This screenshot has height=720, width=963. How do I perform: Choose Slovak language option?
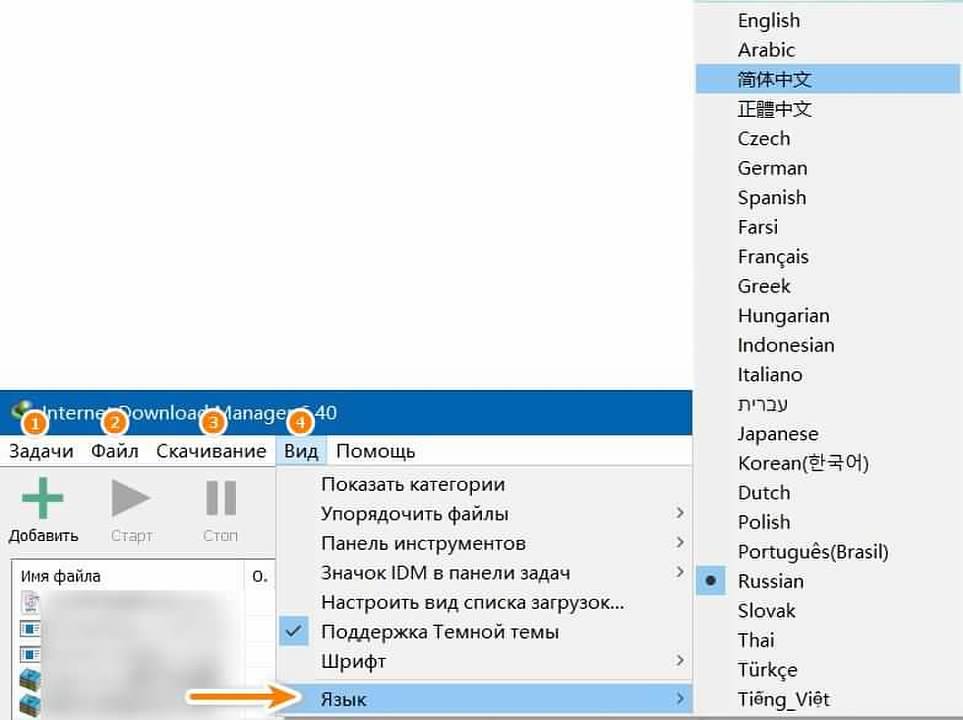[x=828, y=610]
